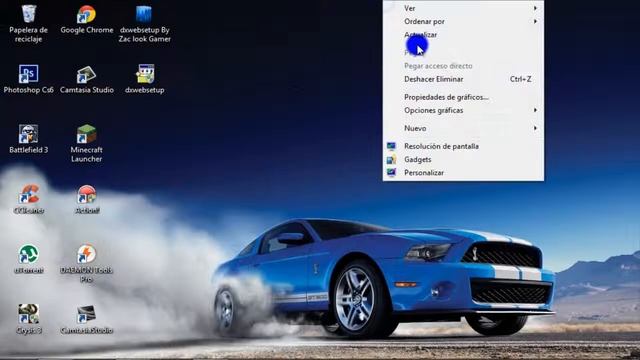640x360 pixels.
Task: Choose Ordenar por in context menu
Action: (463, 21)
